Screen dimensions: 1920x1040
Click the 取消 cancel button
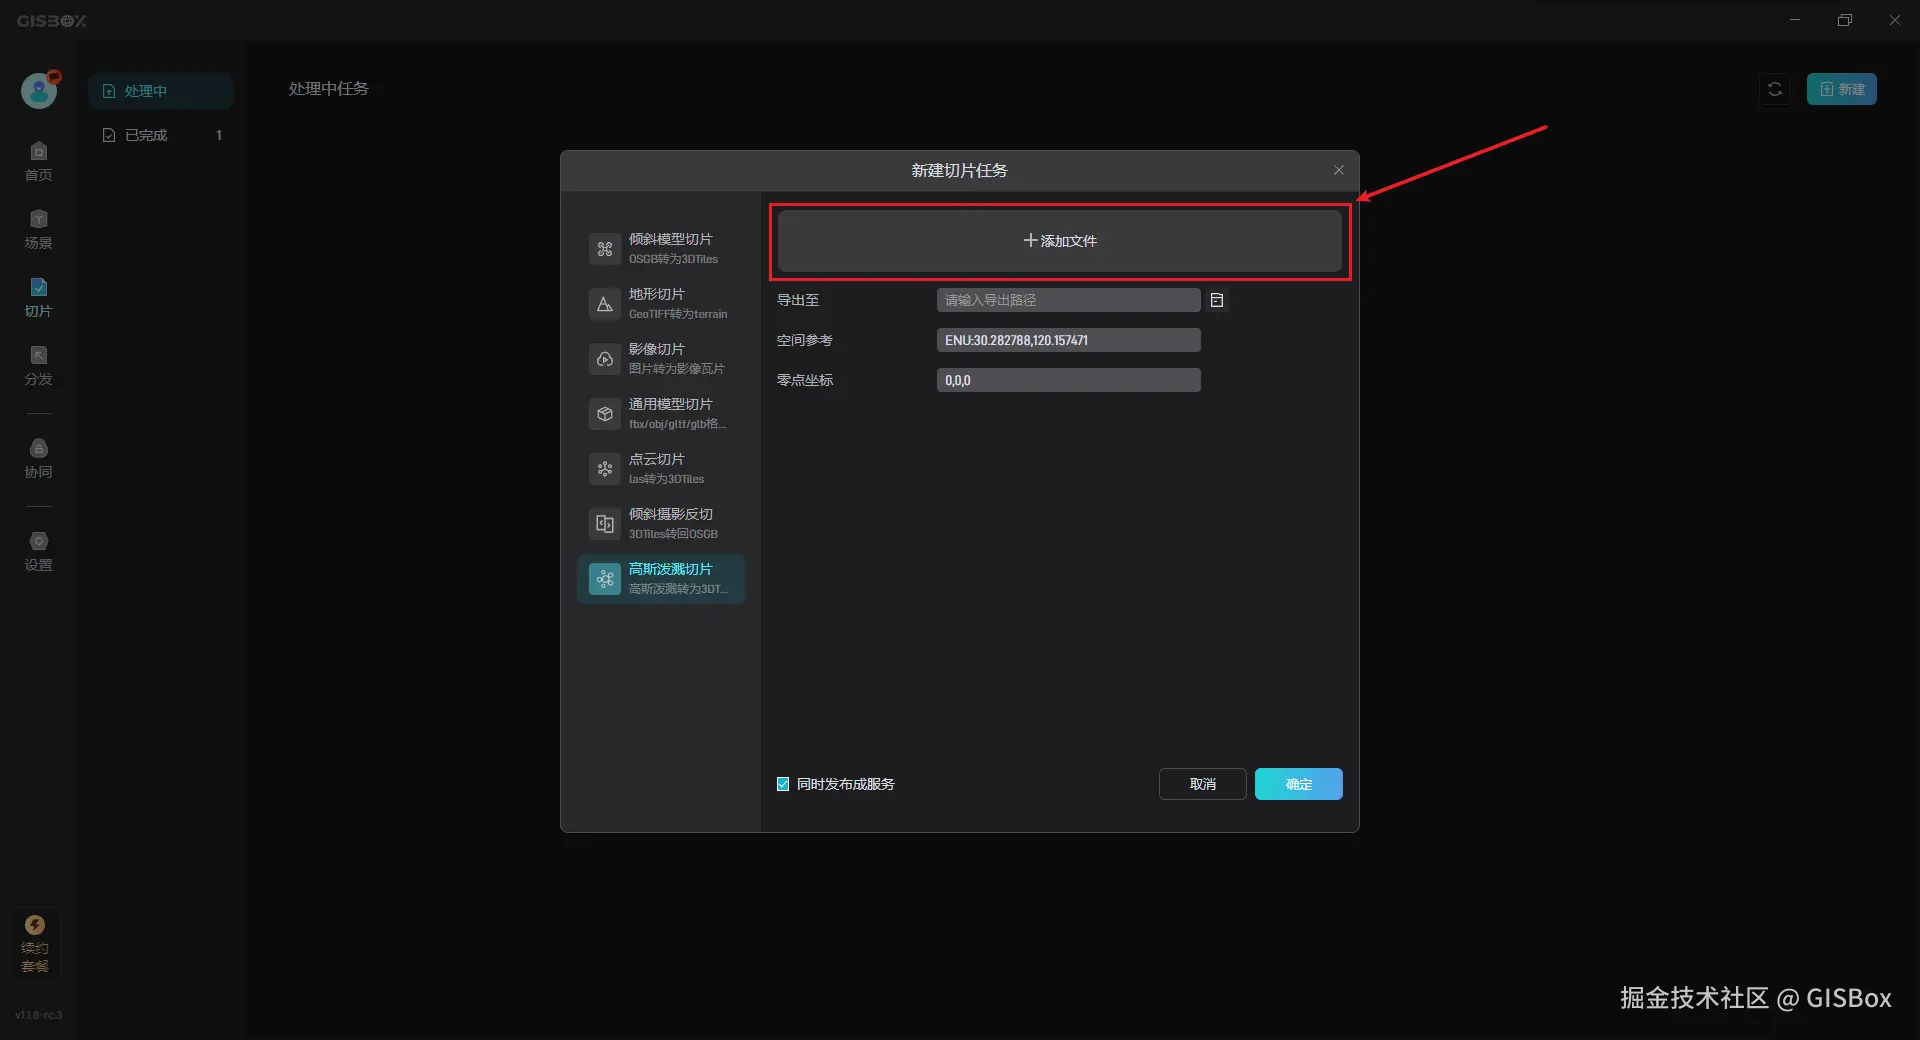[x=1202, y=784]
